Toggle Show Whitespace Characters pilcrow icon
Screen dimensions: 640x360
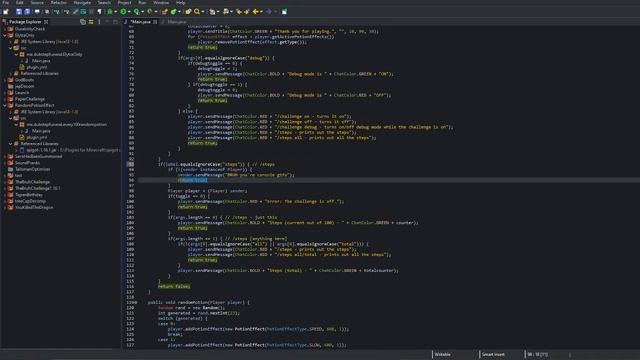click(99, 12)
